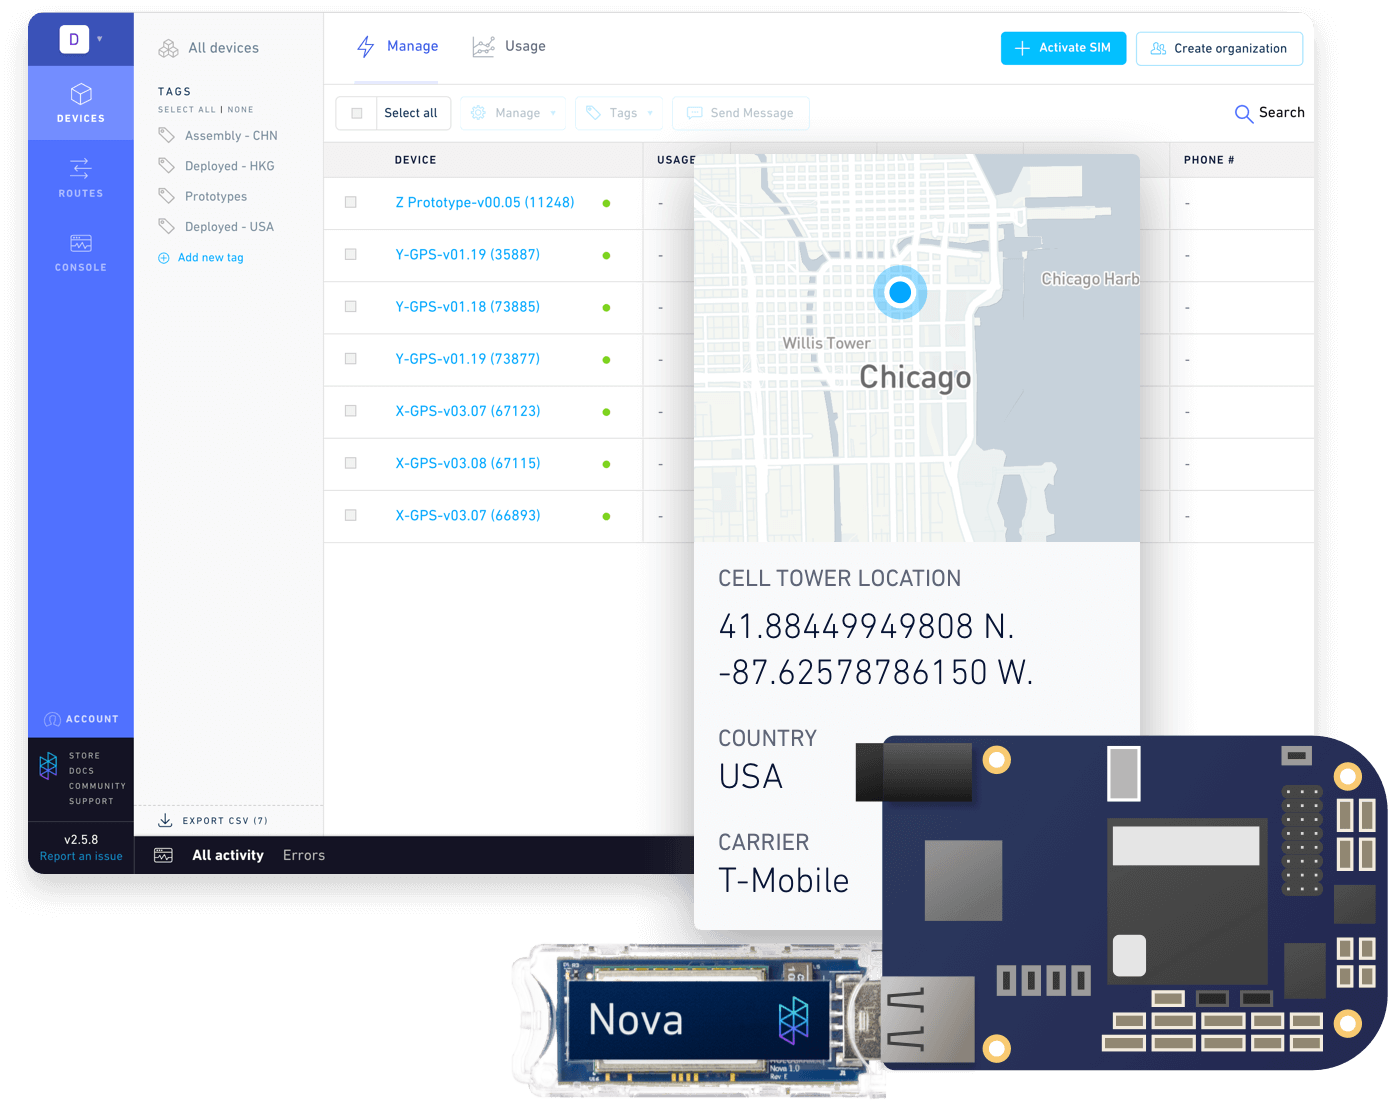The height and width of the screenshot is (1102, 1388).
Task: Toggle the Select all checkbox
Action: 356,113
